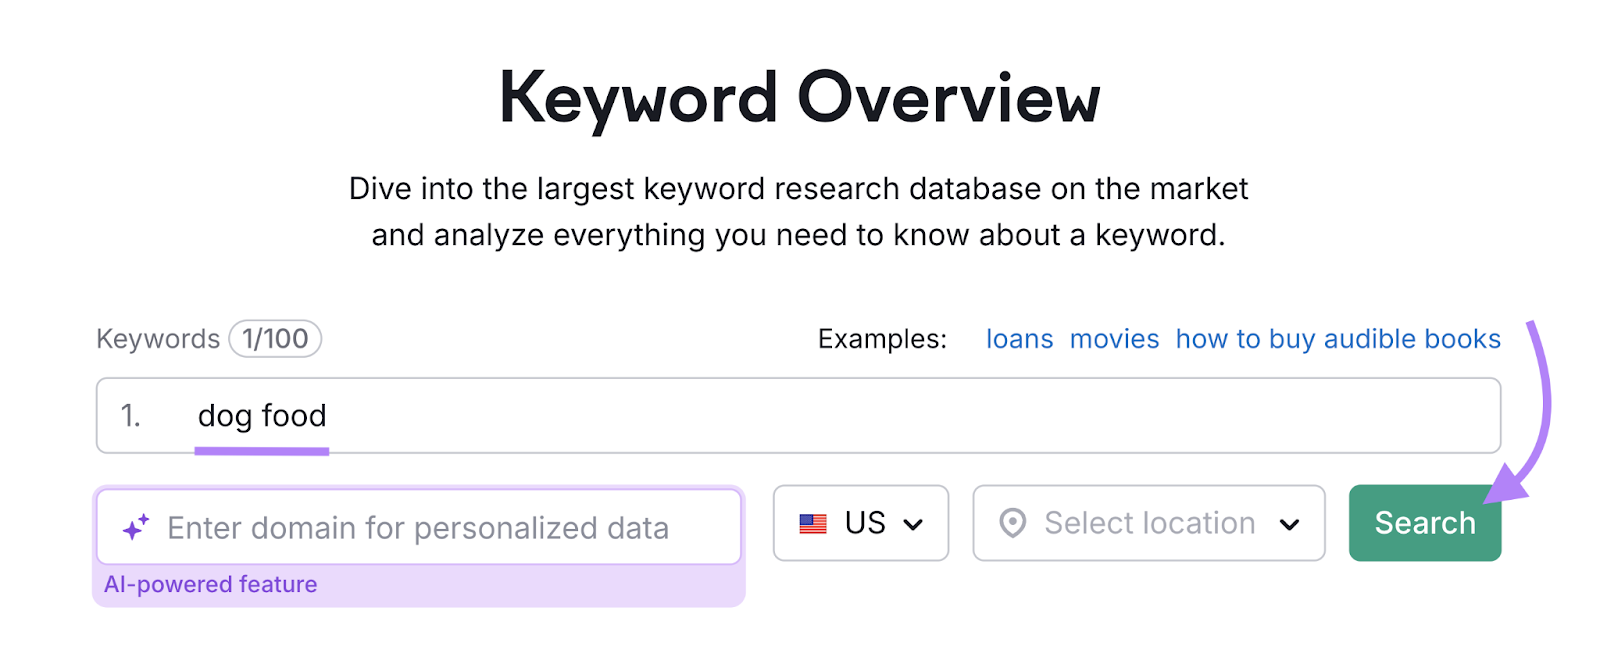The height and width of the screenshot is (657, 1600).
Task: Click the chevron next to Select location
Action: click(x=1293, y=523)
